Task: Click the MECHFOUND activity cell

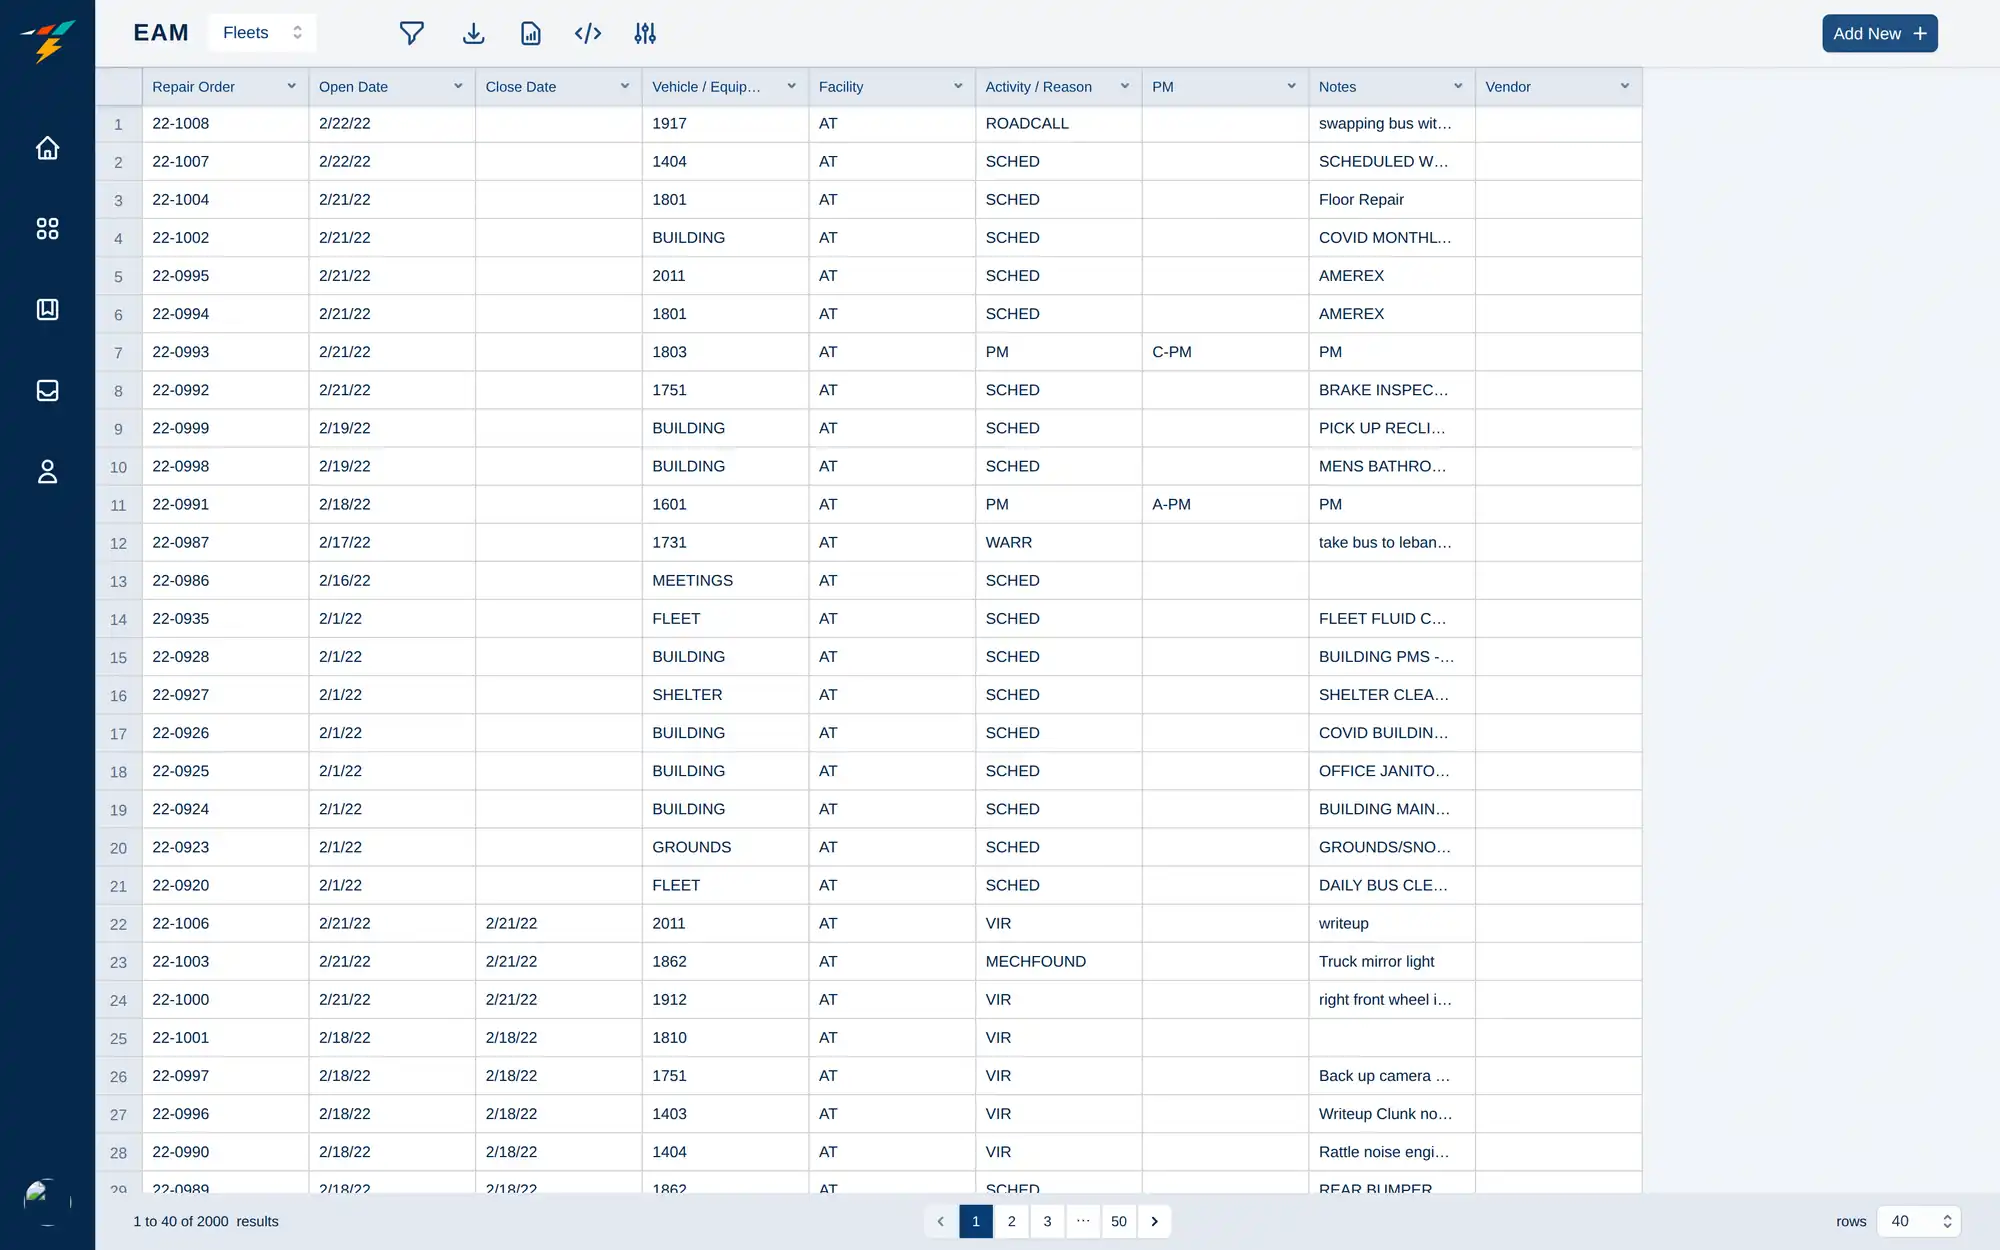Action: pyautogui.click(x=1059, y=962)
